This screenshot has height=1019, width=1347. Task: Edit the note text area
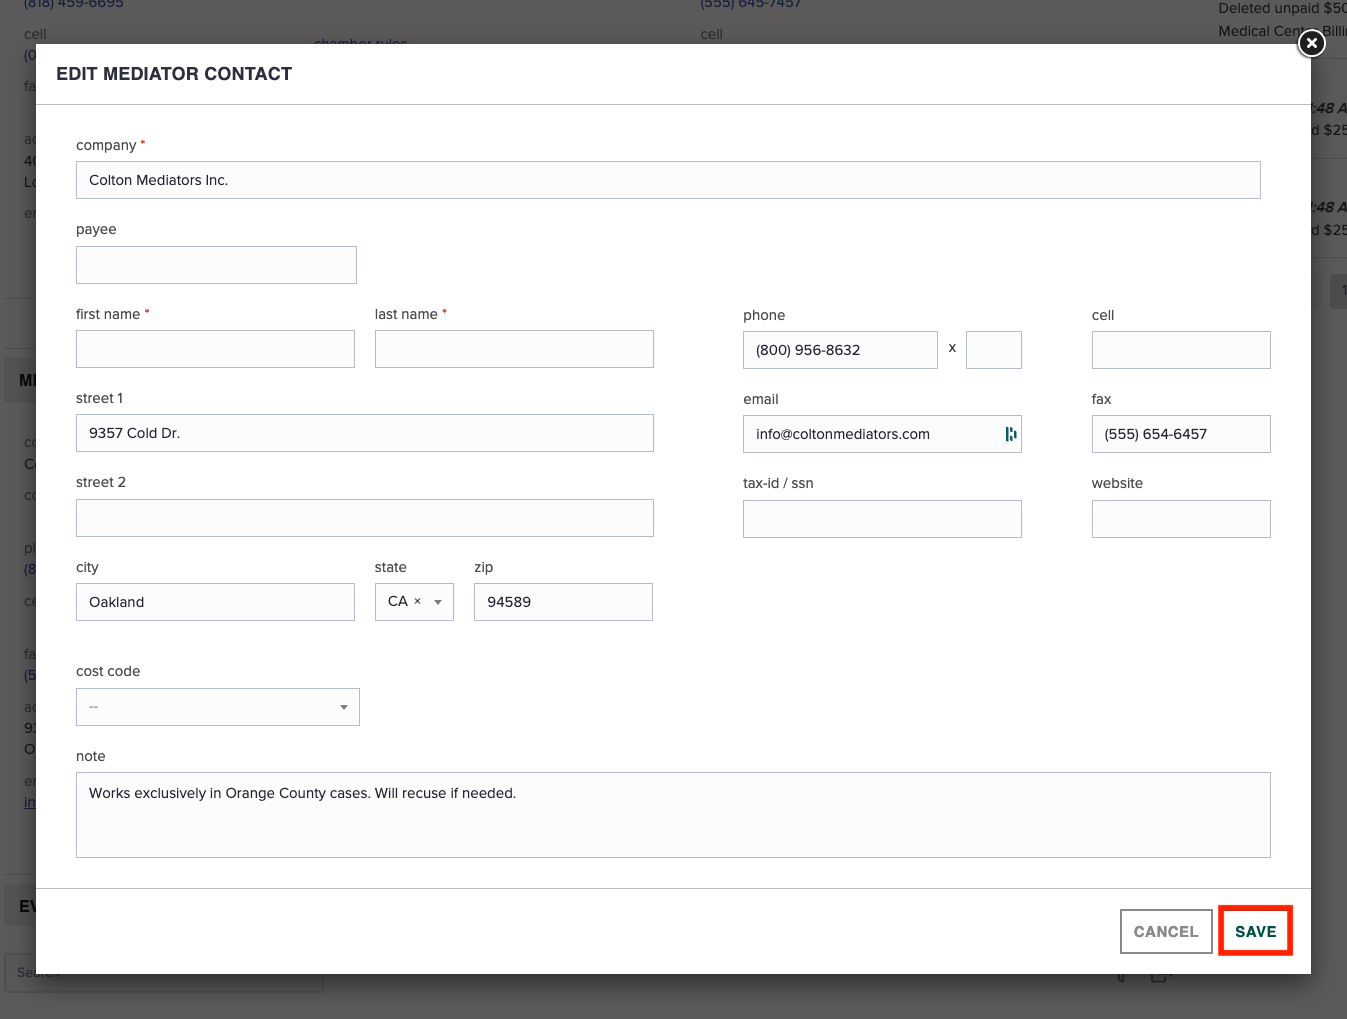[x=673, y=815]
